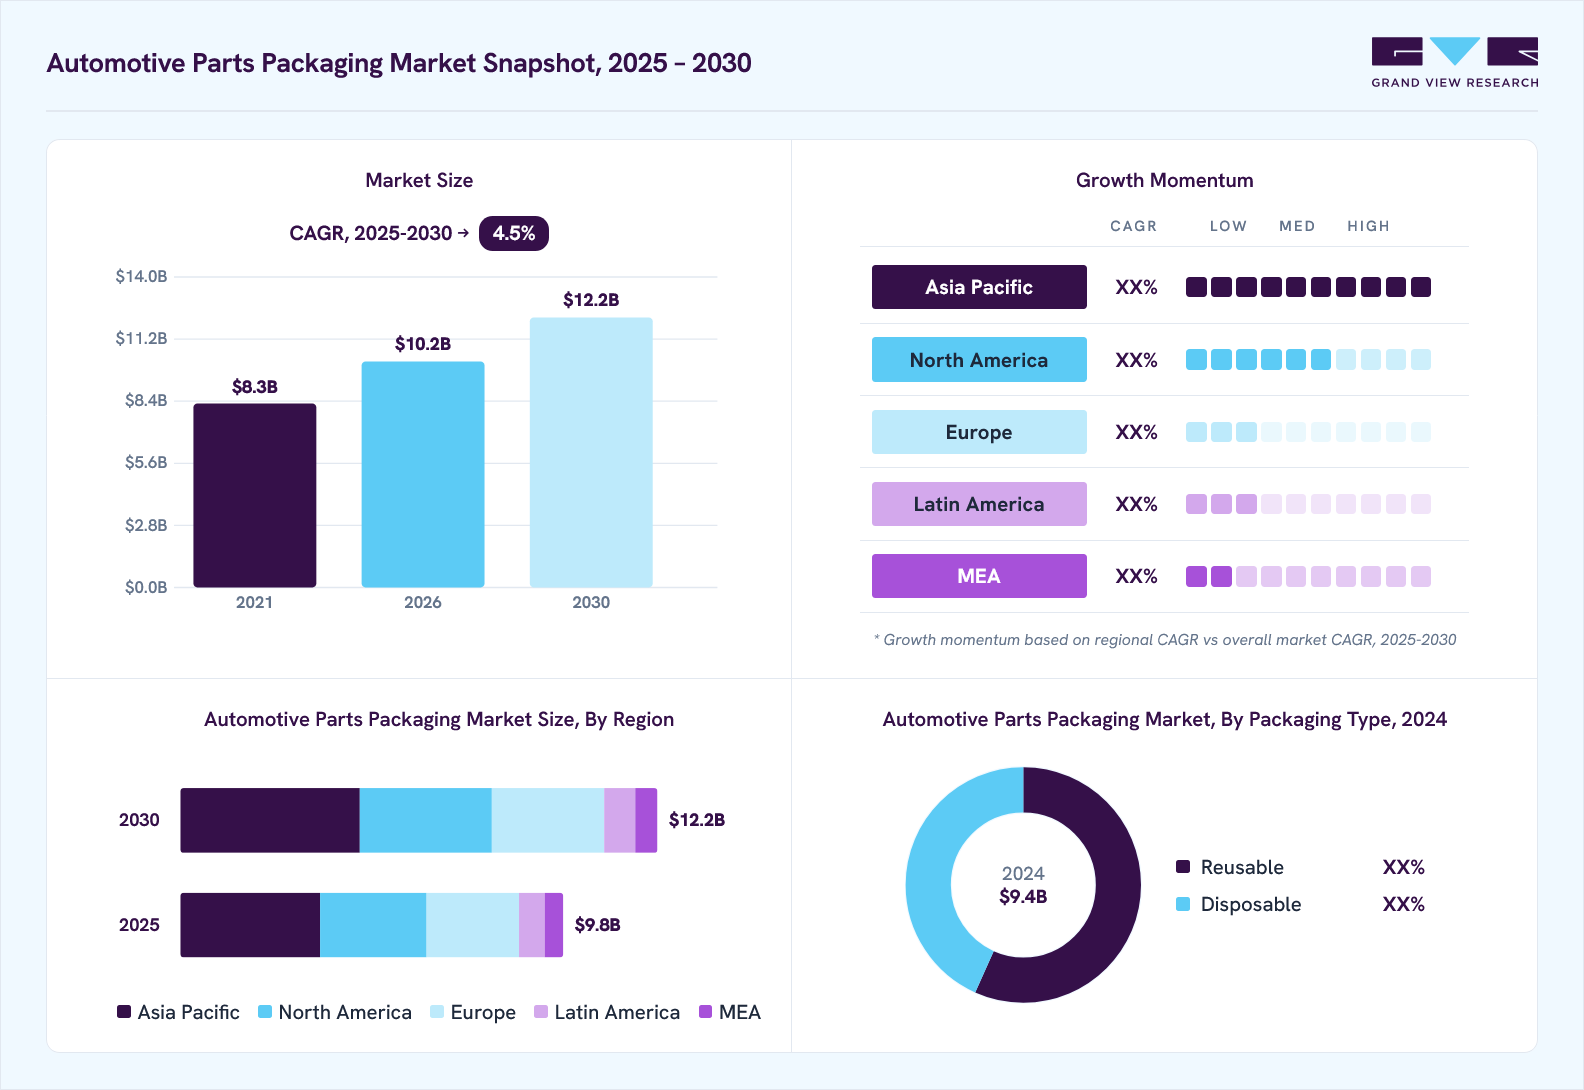Click the "LOW" column header
The image size is (1584, 1090).
(1228, 226)
